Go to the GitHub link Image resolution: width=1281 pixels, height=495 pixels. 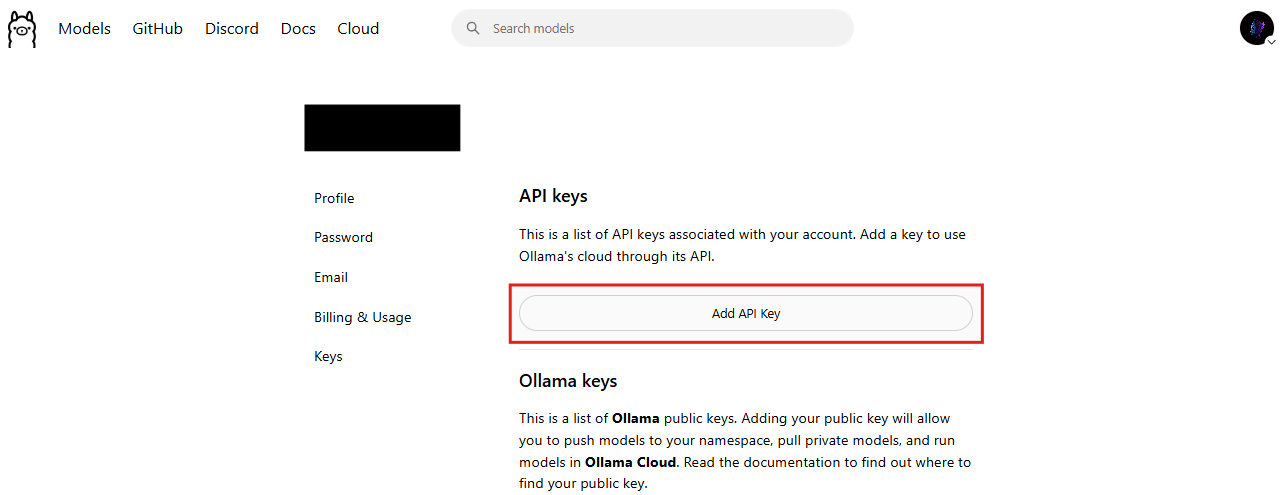[158, 29]
